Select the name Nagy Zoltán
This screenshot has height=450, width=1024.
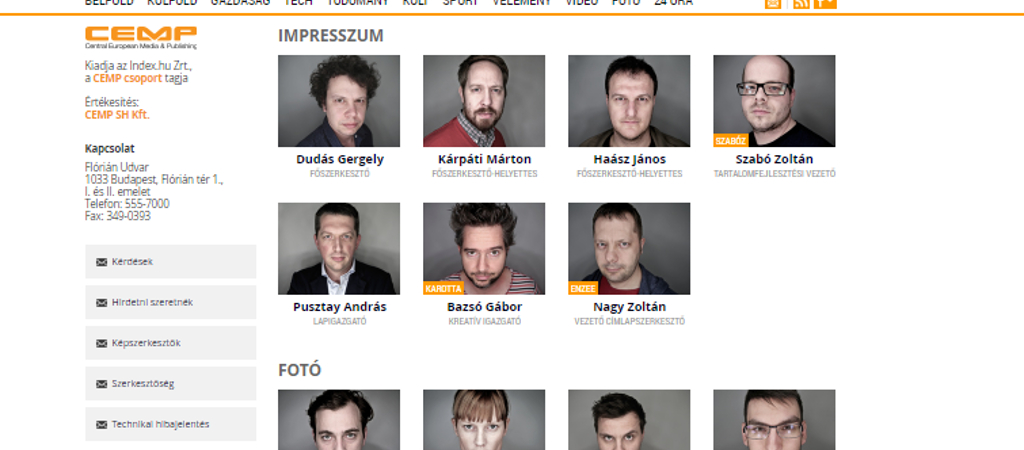click(x=630, y=307)
